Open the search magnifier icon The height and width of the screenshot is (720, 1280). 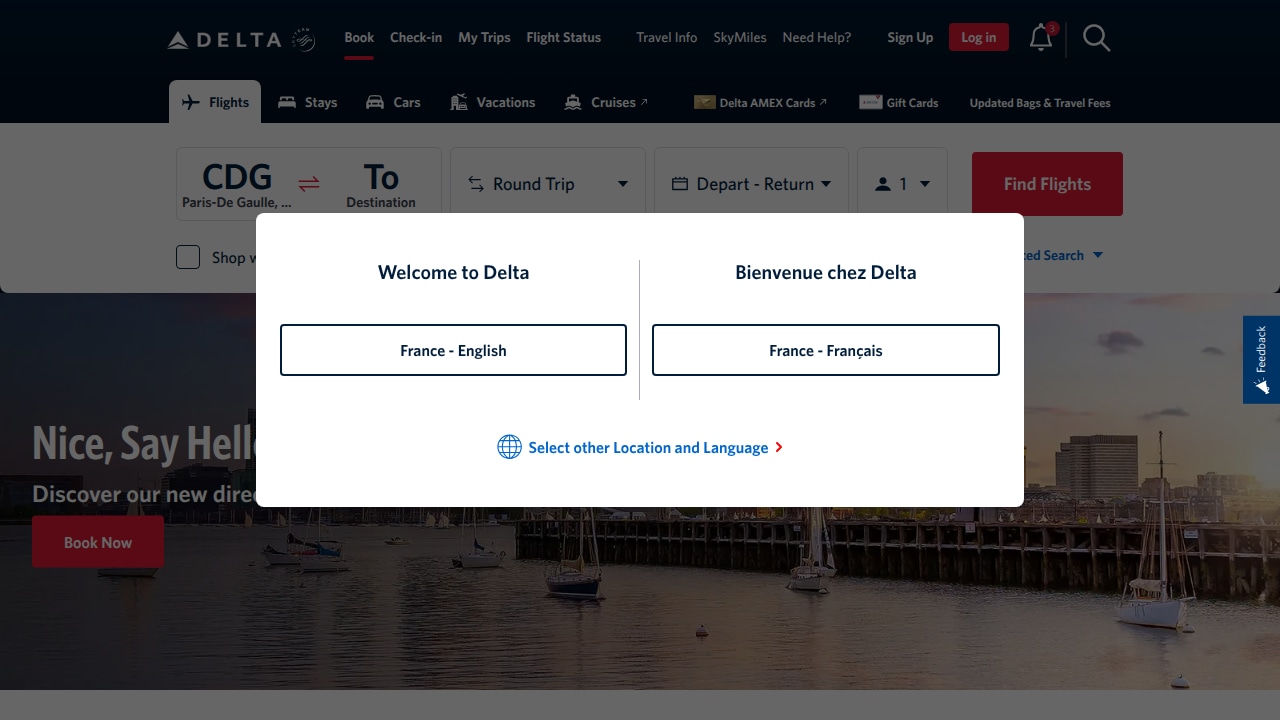pyautogui.click(x=1097, y=38)
